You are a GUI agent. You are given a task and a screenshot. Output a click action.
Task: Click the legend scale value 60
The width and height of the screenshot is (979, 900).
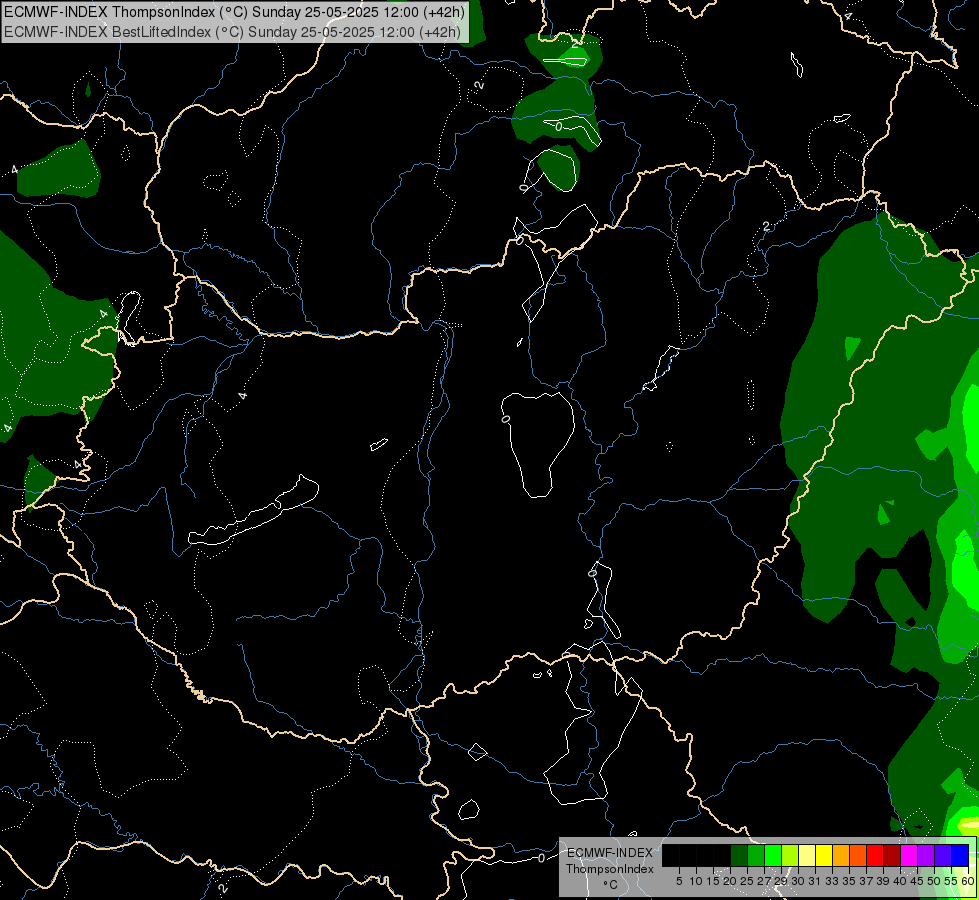(x=968, y=881)
